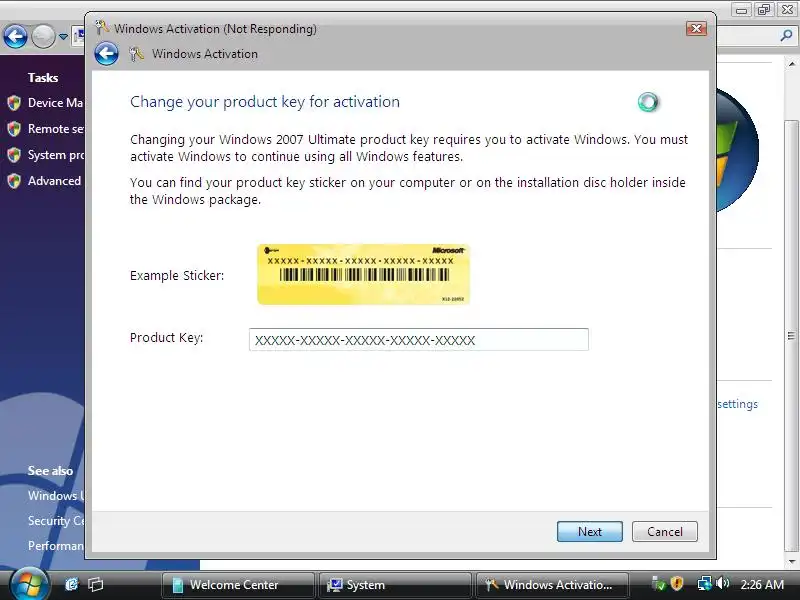Click shield icon next to Remote settings

[x=14, y=129]
